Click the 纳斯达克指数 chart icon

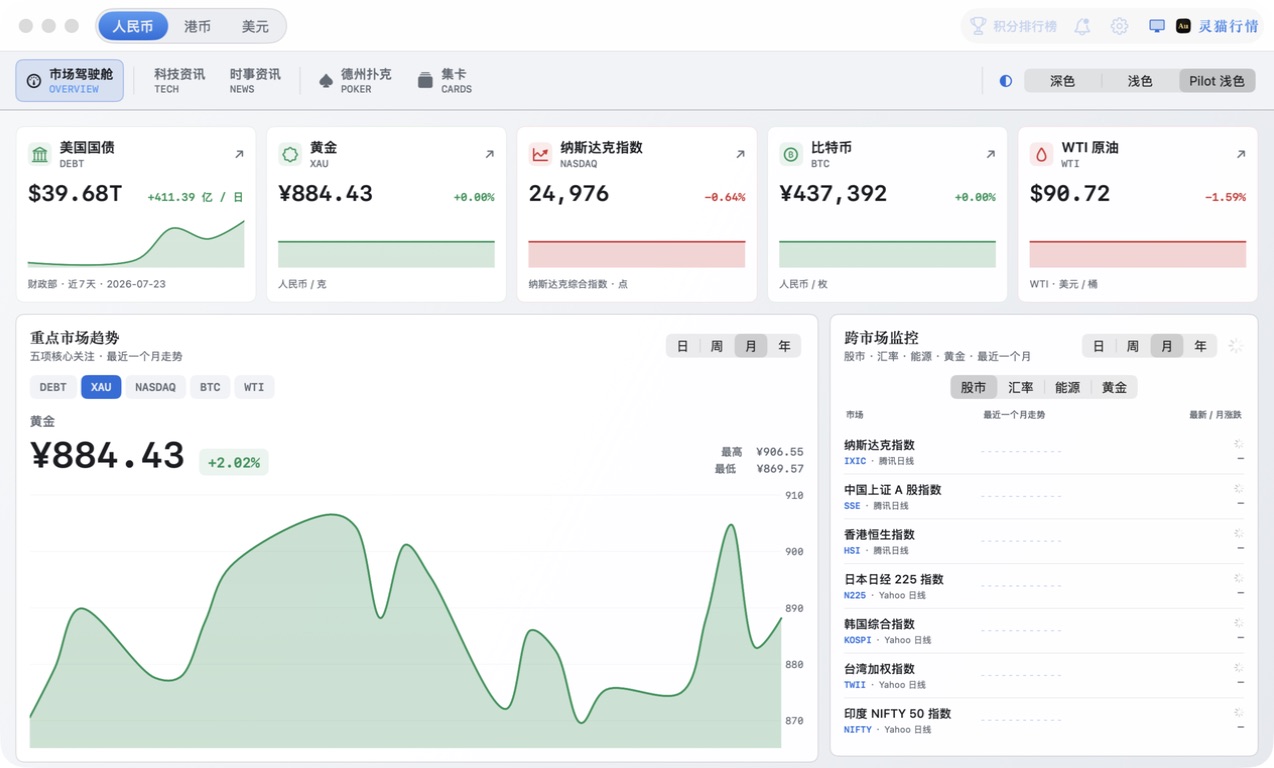[541, 154]
